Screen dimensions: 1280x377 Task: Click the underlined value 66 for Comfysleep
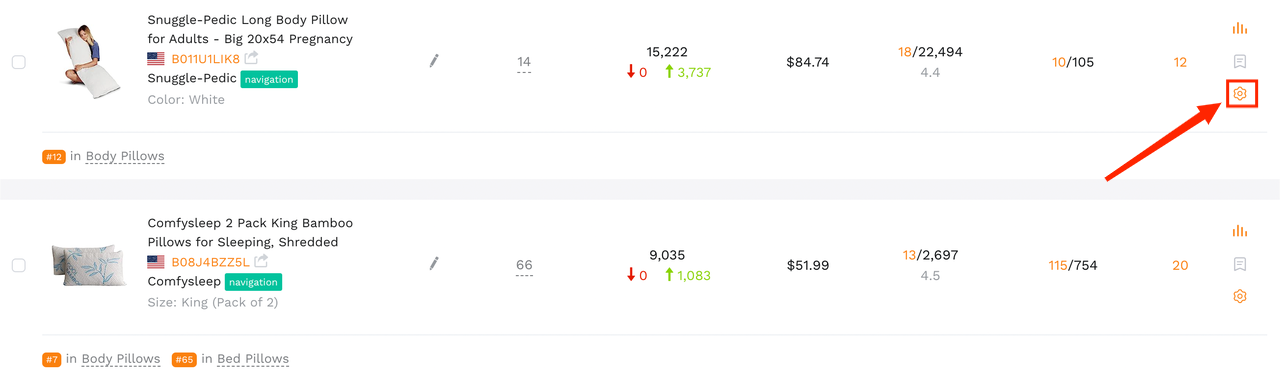[524, 265]
